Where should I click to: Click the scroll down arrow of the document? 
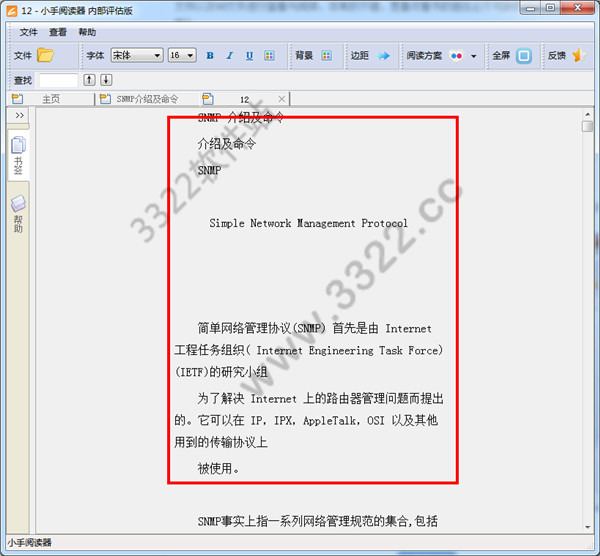coord(587,527)
